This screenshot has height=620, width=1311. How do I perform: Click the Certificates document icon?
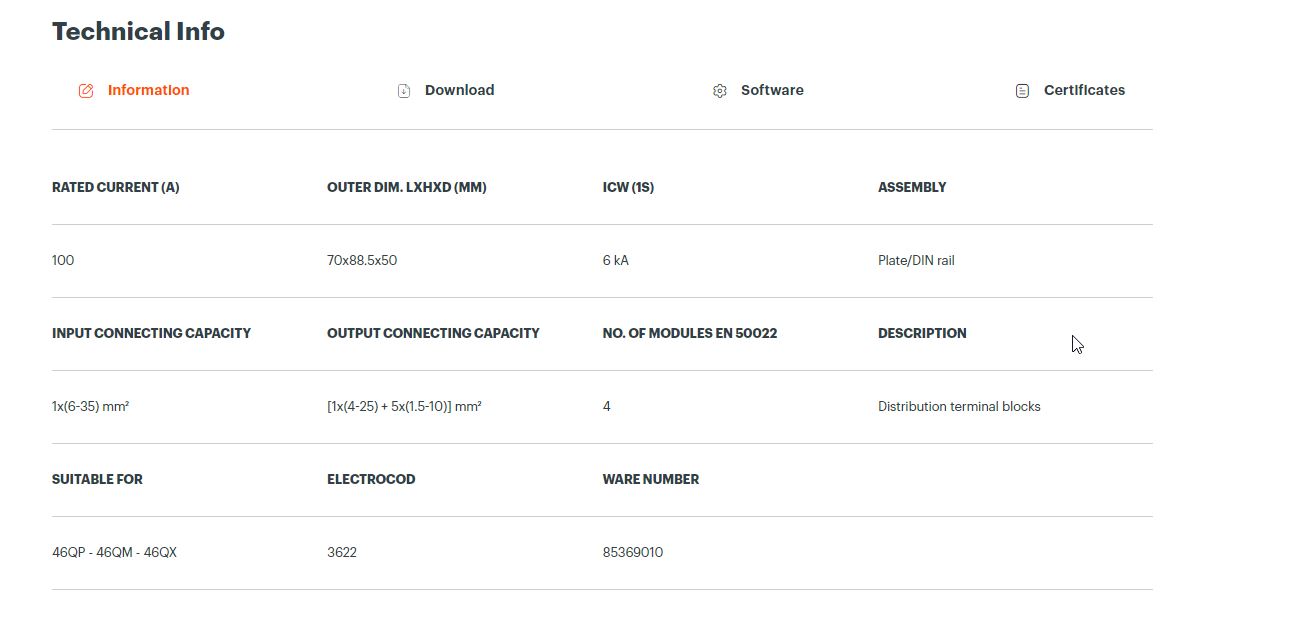(x=1022, y=91)
